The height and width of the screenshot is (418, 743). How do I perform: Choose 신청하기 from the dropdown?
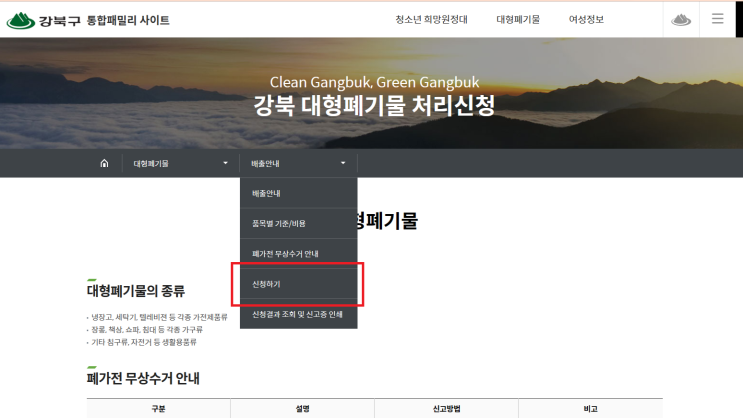(x=299, y=284)
